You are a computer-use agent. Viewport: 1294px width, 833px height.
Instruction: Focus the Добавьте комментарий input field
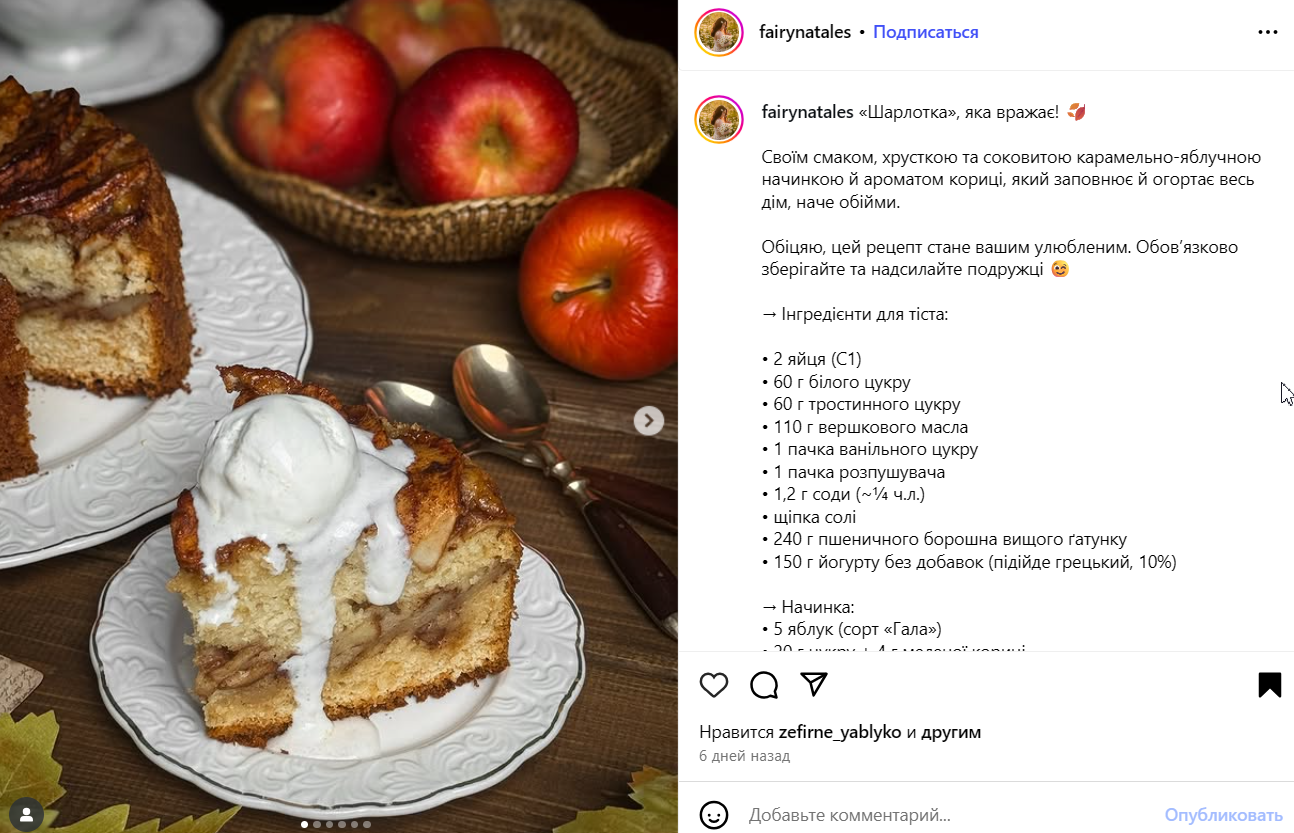(950, 815)
